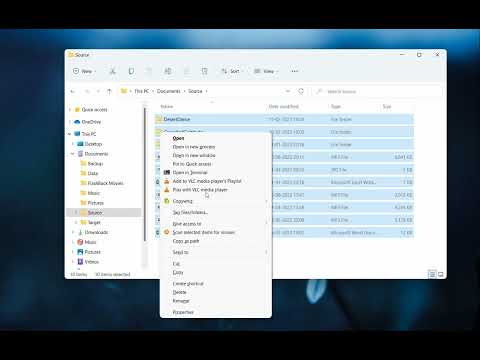Open the Desktop folder in the navigation tree

[x=93, y=144]
